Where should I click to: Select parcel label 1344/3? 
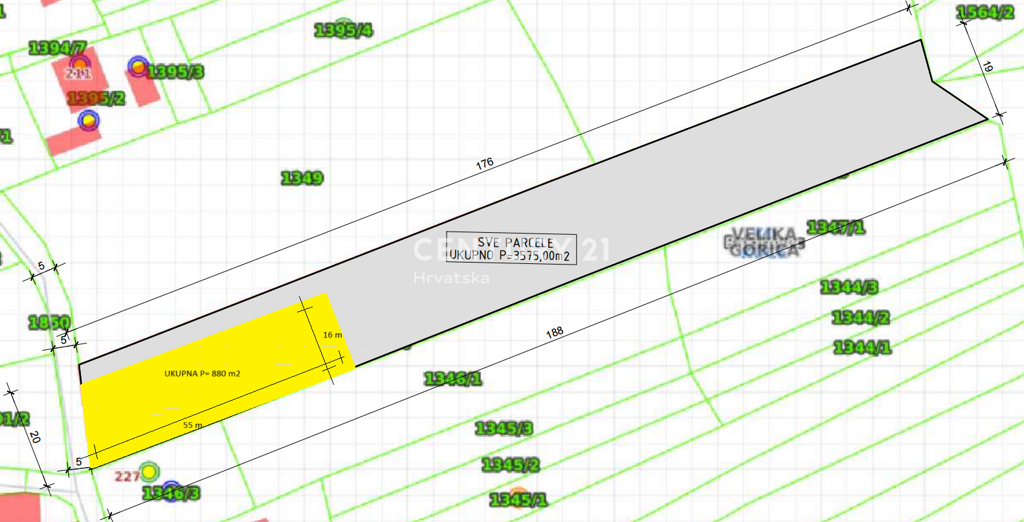[x=849, y=288]
